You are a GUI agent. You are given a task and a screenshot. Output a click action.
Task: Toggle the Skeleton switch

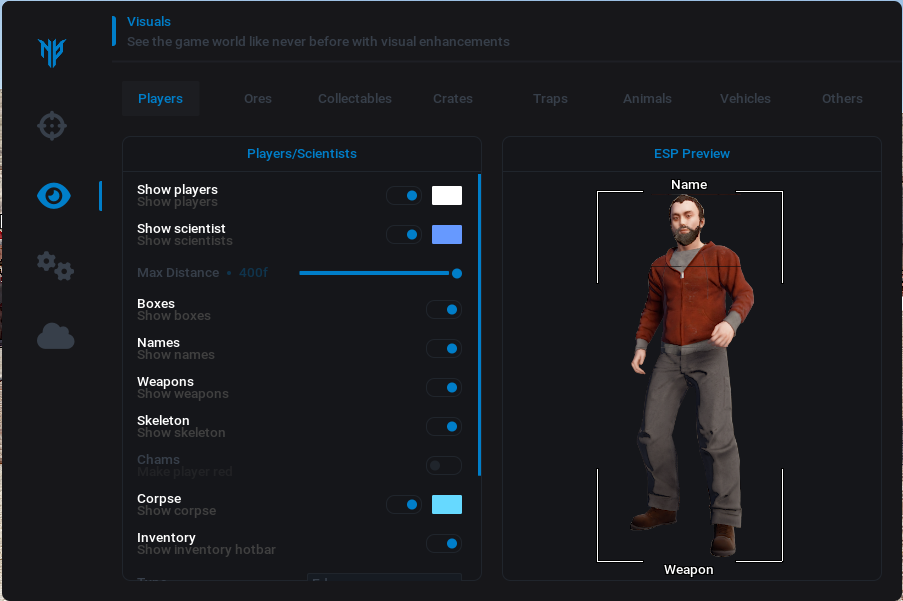tap(444, 427)
